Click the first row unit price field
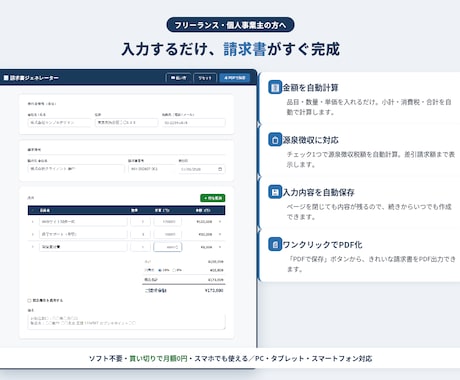The width and height of the screenshot is (460, 380). (168, 221)
